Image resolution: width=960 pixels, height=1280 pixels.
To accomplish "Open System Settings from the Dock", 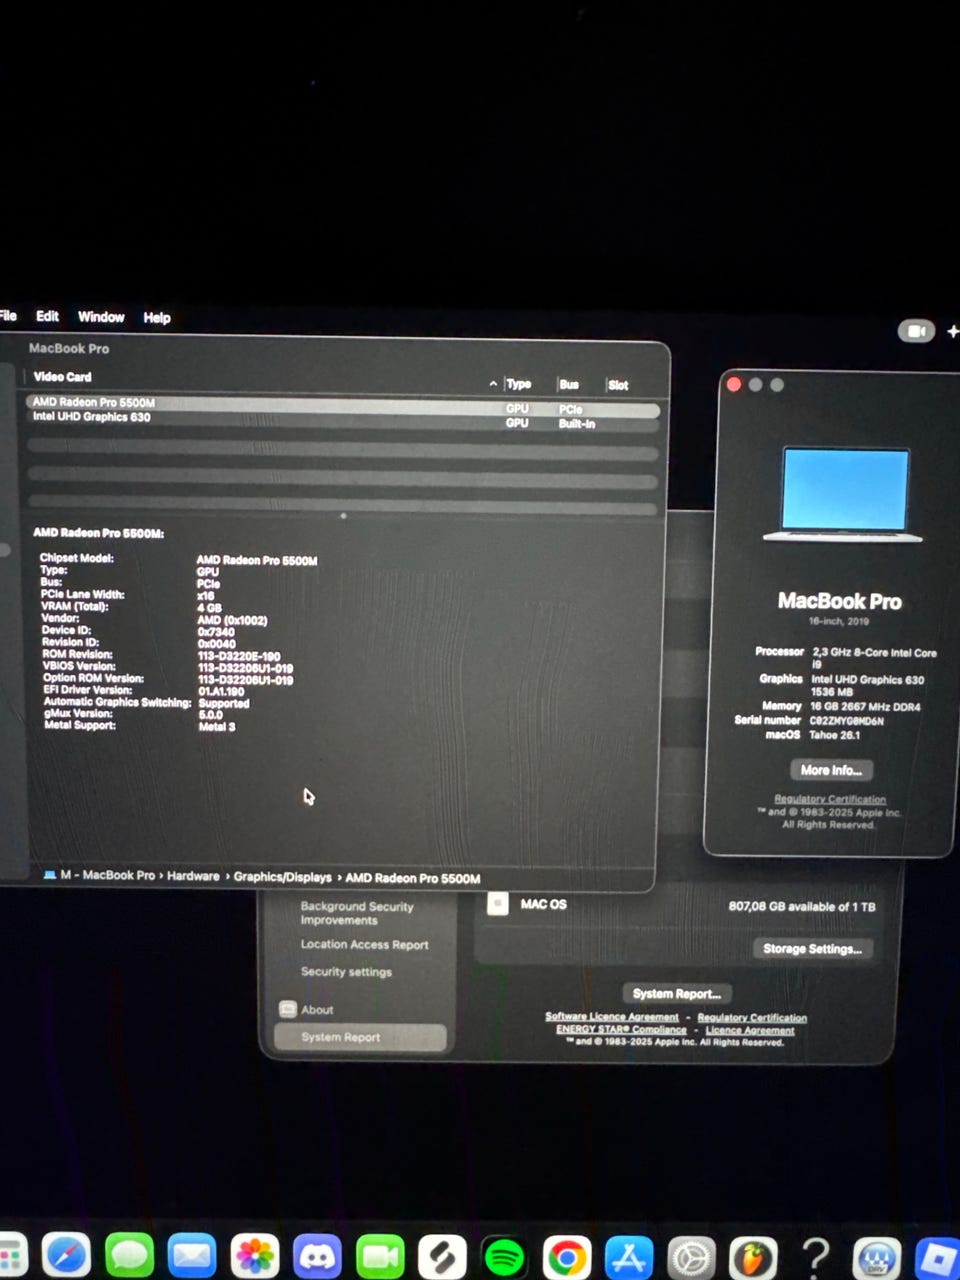I will point(690,1257).
